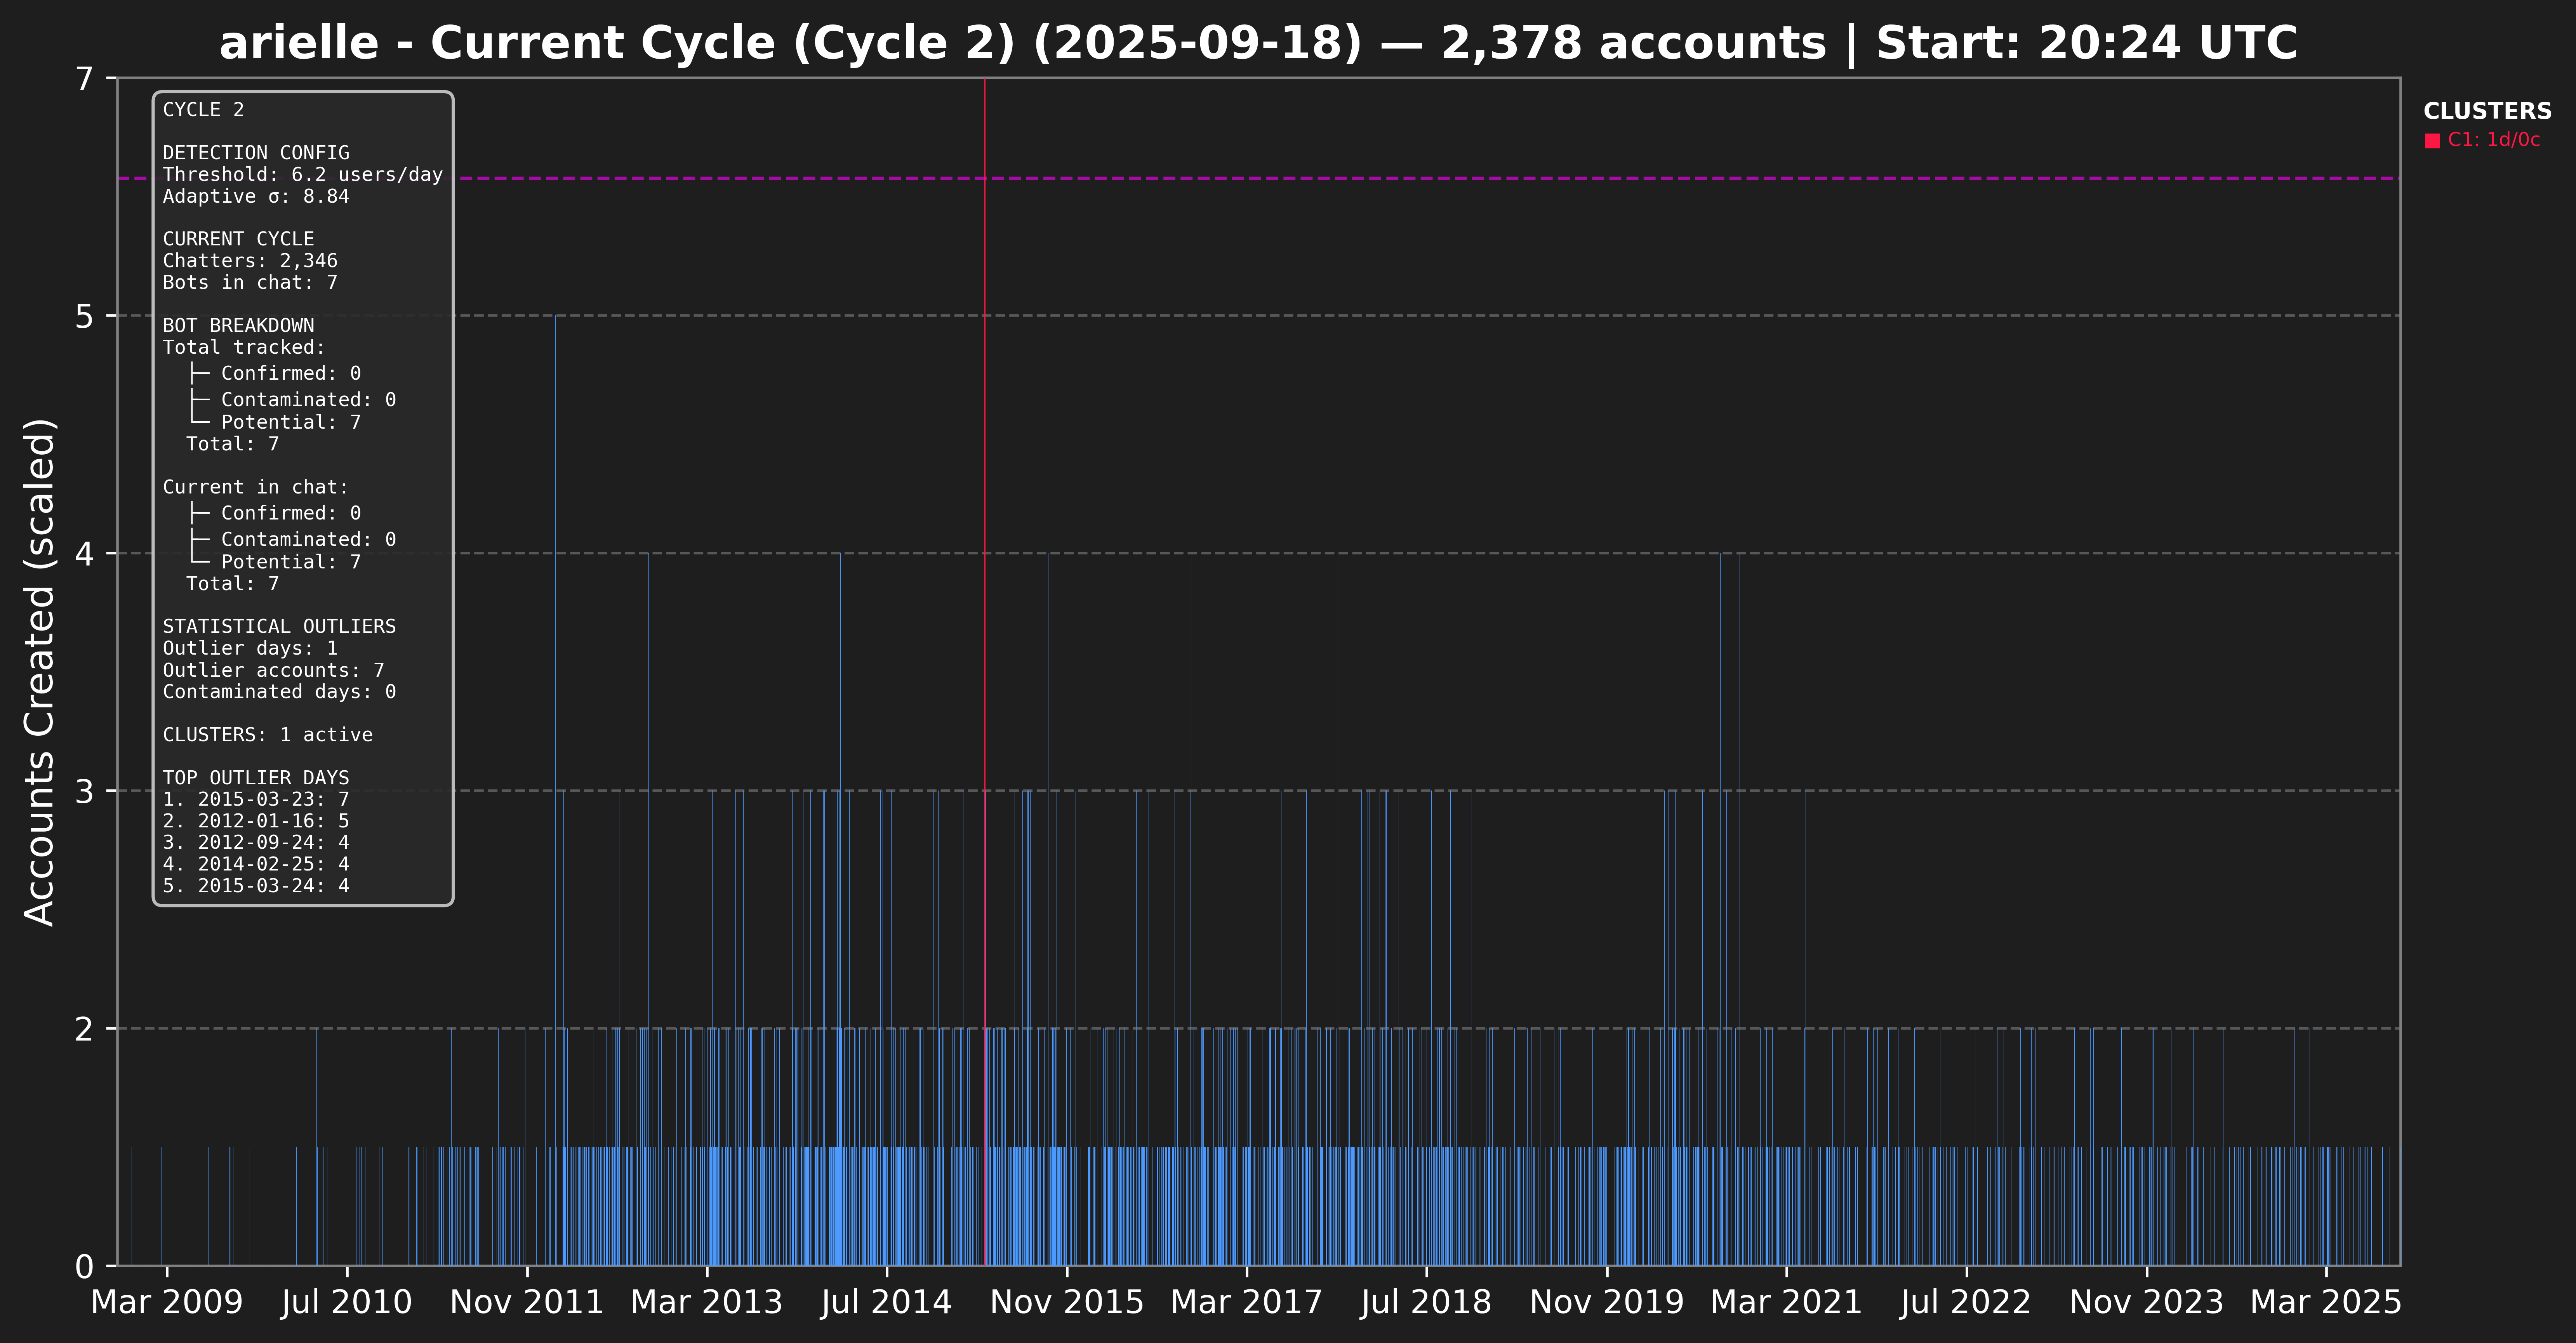The width and height of the screenshot is (2576, 1343).
Task: Click the 'CYCLE 2' header in info box
Action: (203, 110)
